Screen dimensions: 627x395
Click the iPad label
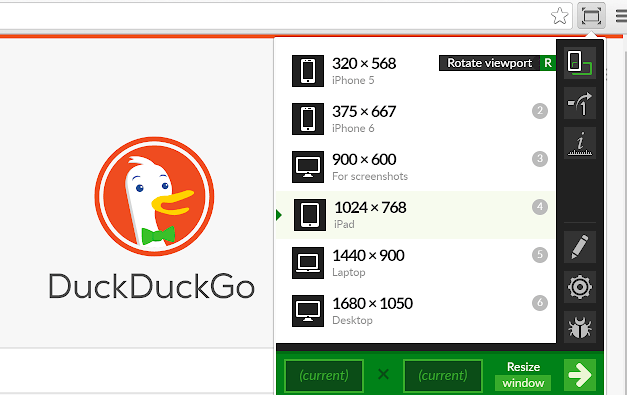point(344,224)
